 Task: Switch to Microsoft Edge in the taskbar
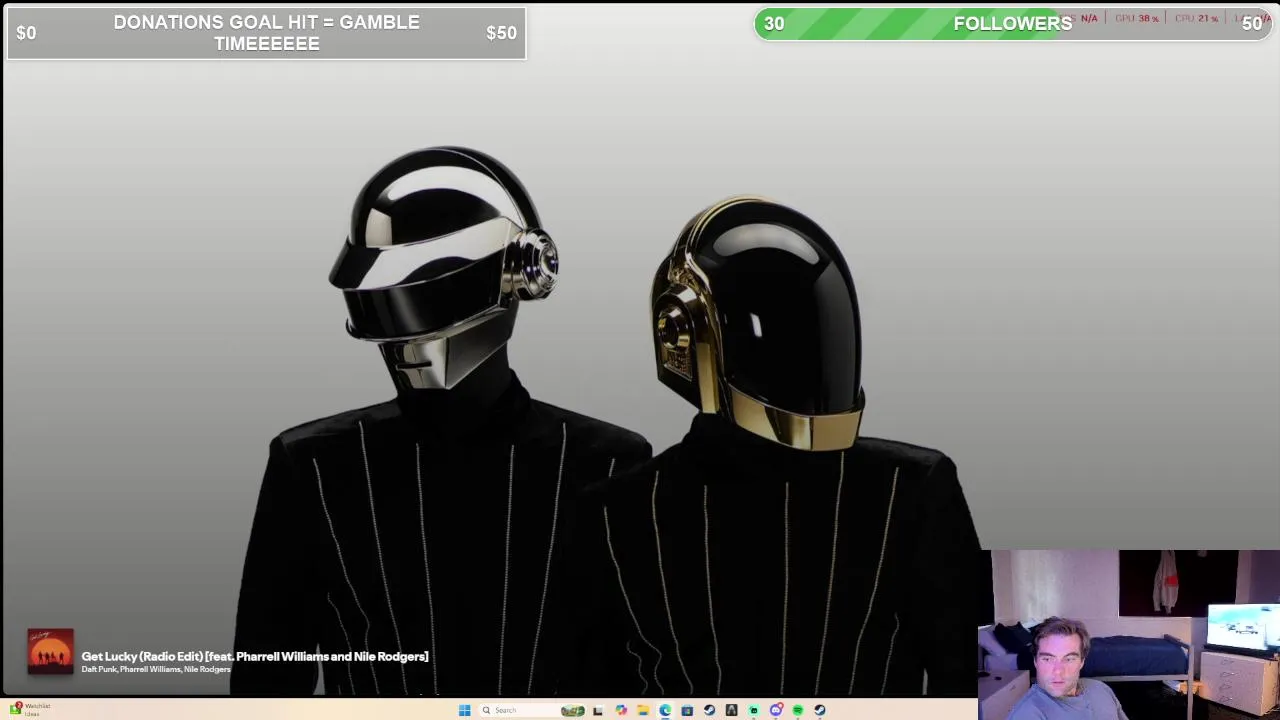click(665, 710)
